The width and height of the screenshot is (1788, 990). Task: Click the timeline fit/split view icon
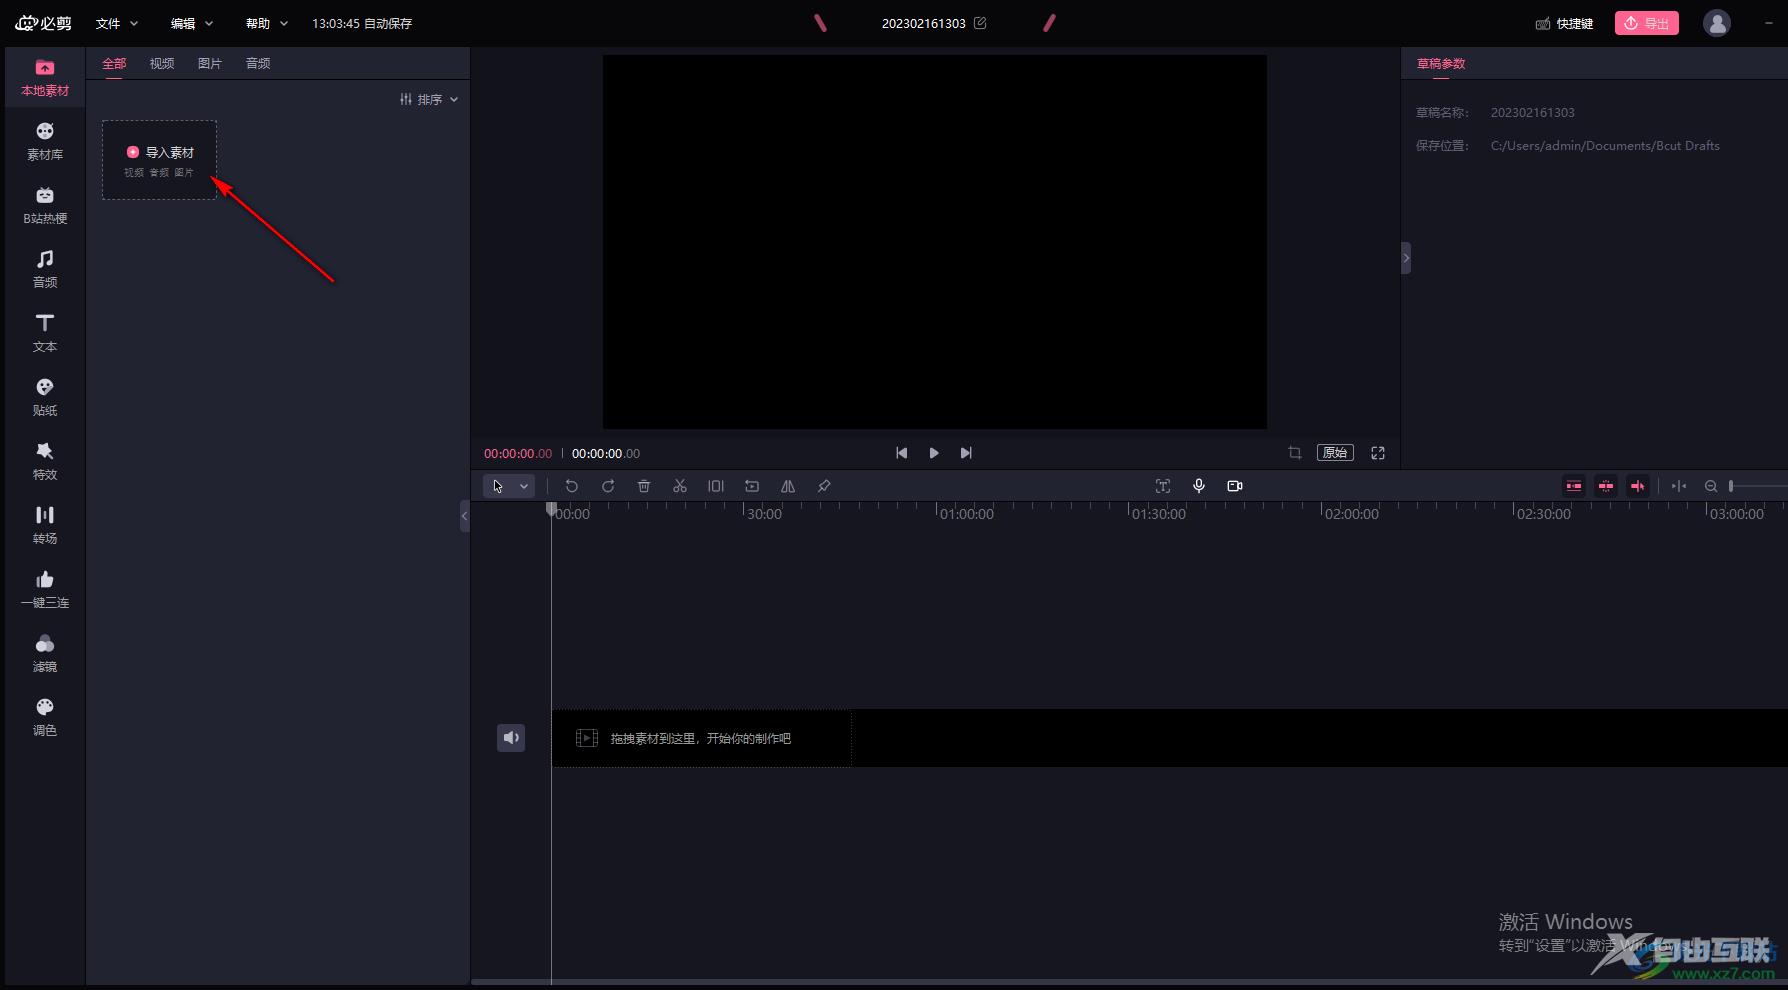tap(1679, 486)
